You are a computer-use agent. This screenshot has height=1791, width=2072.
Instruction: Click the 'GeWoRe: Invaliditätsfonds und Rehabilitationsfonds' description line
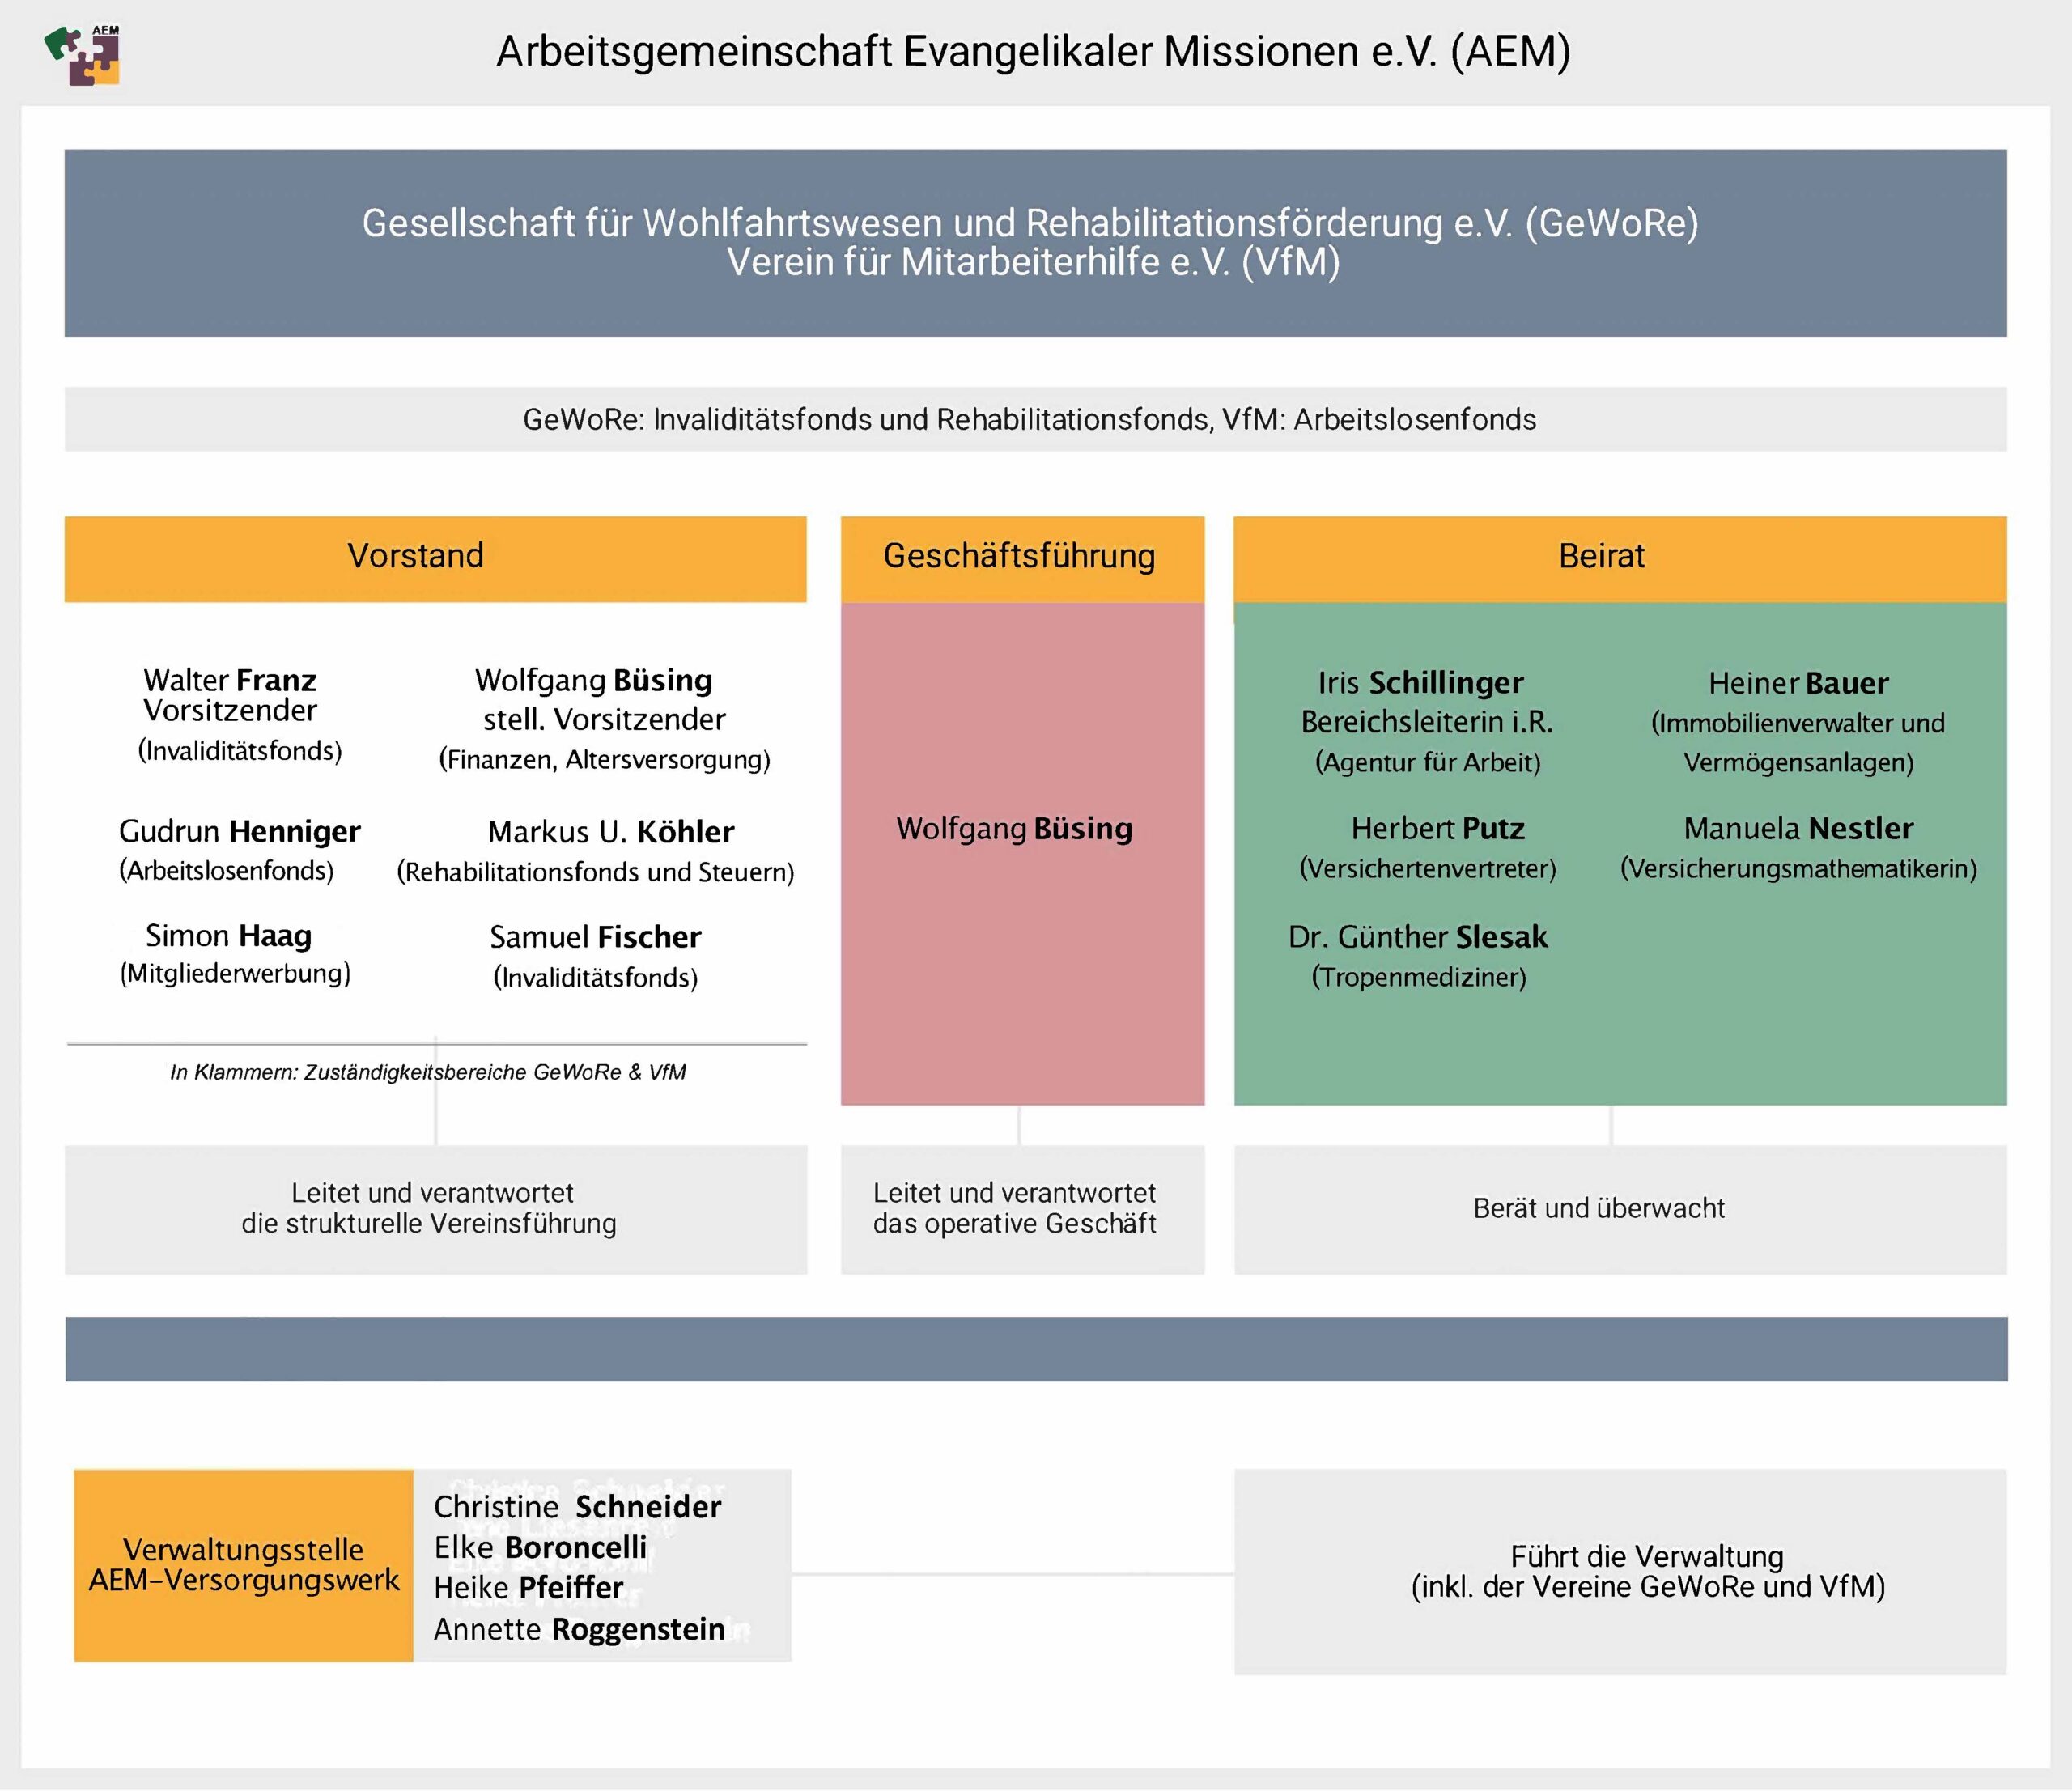click(1035, 419)
